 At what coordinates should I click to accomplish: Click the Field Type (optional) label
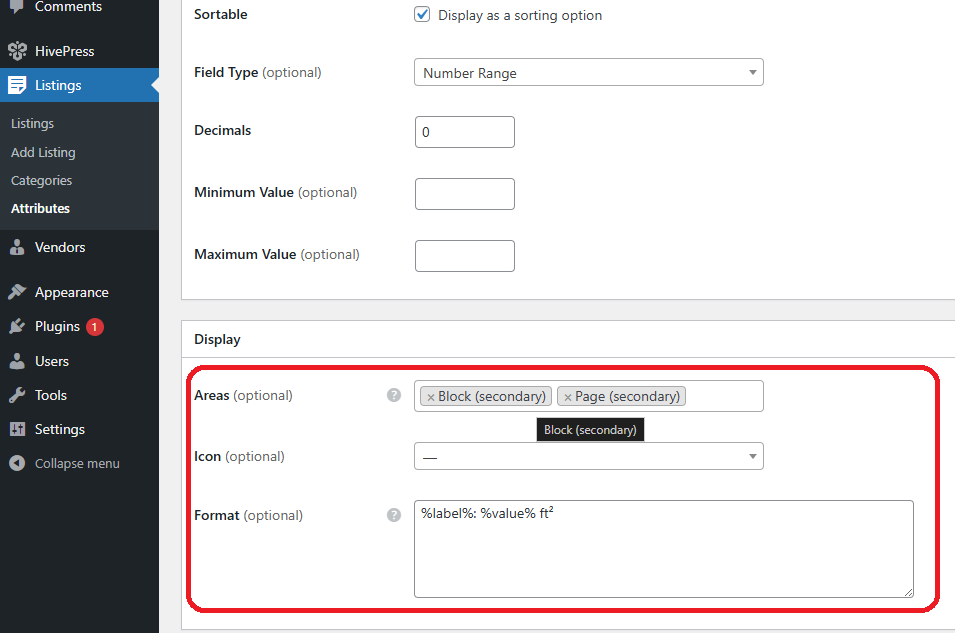[x=258, y=72]
